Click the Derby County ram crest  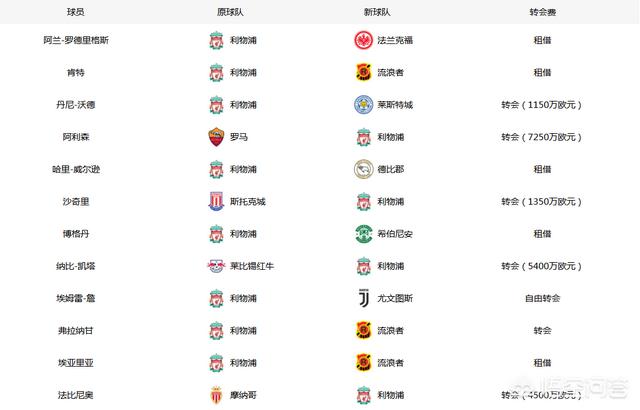click(363, 169)
